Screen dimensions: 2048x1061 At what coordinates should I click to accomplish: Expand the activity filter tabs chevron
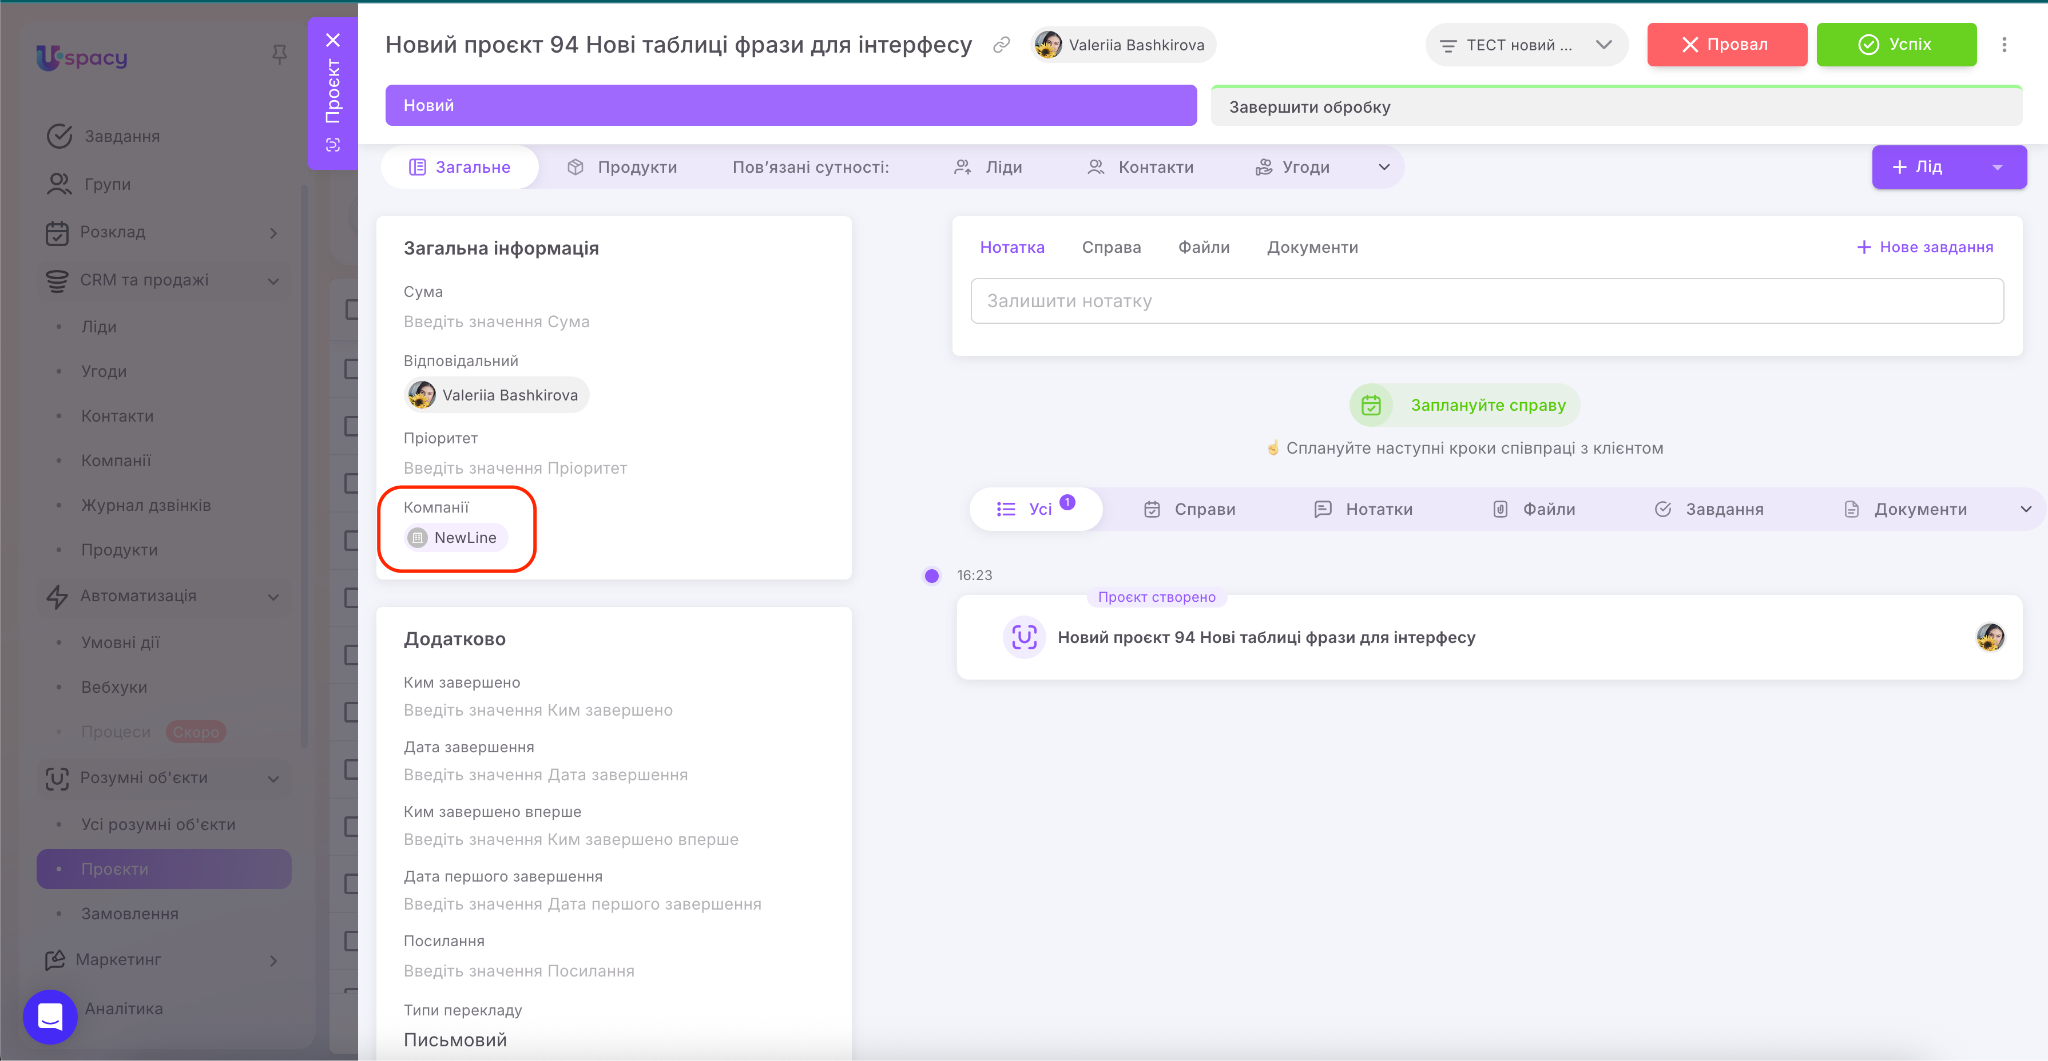[x=2026, y=509]
